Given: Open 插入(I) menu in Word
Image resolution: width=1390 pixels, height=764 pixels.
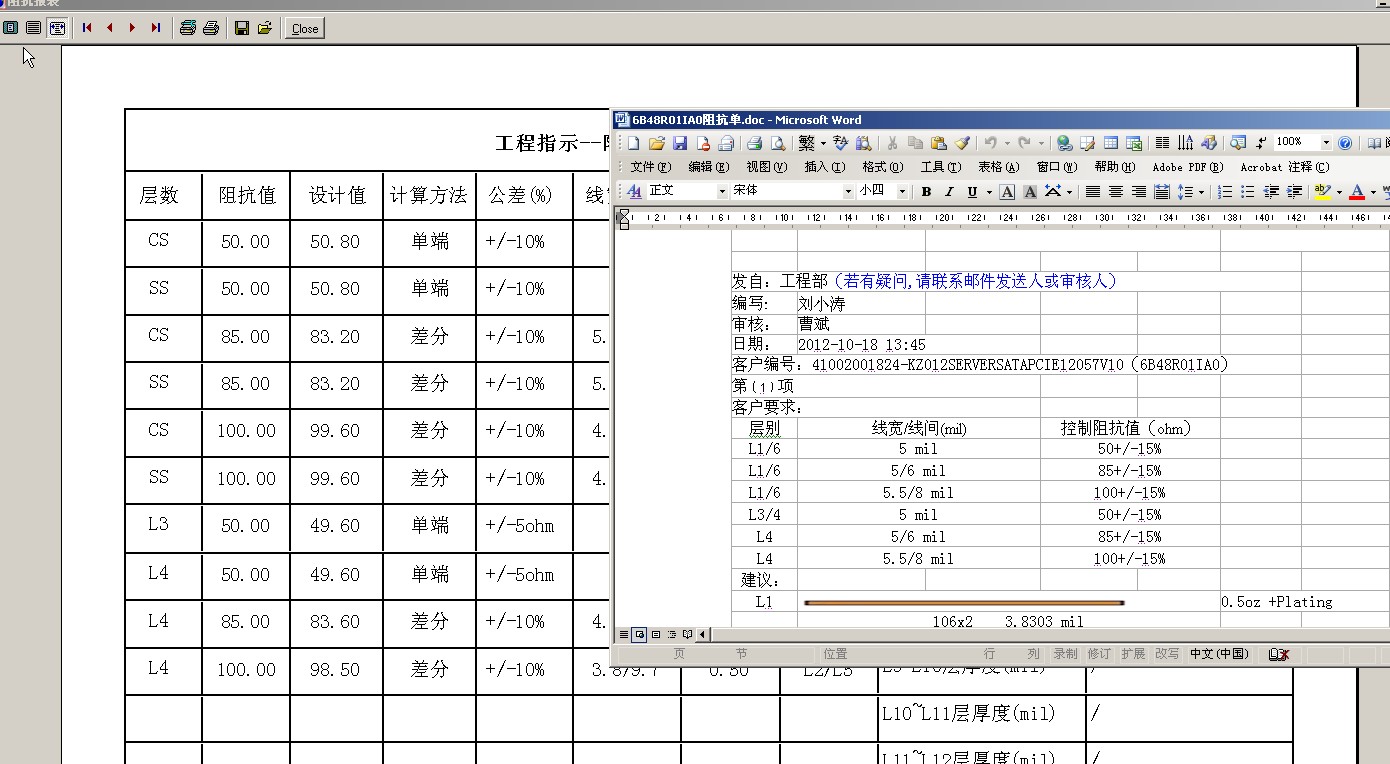Looking at the screenshot, I should (825, 167).
